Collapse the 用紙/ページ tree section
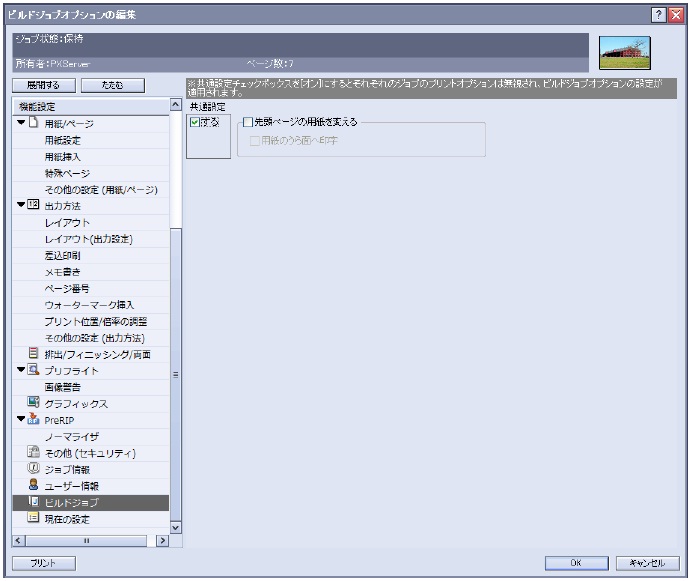 coord(20,123)
